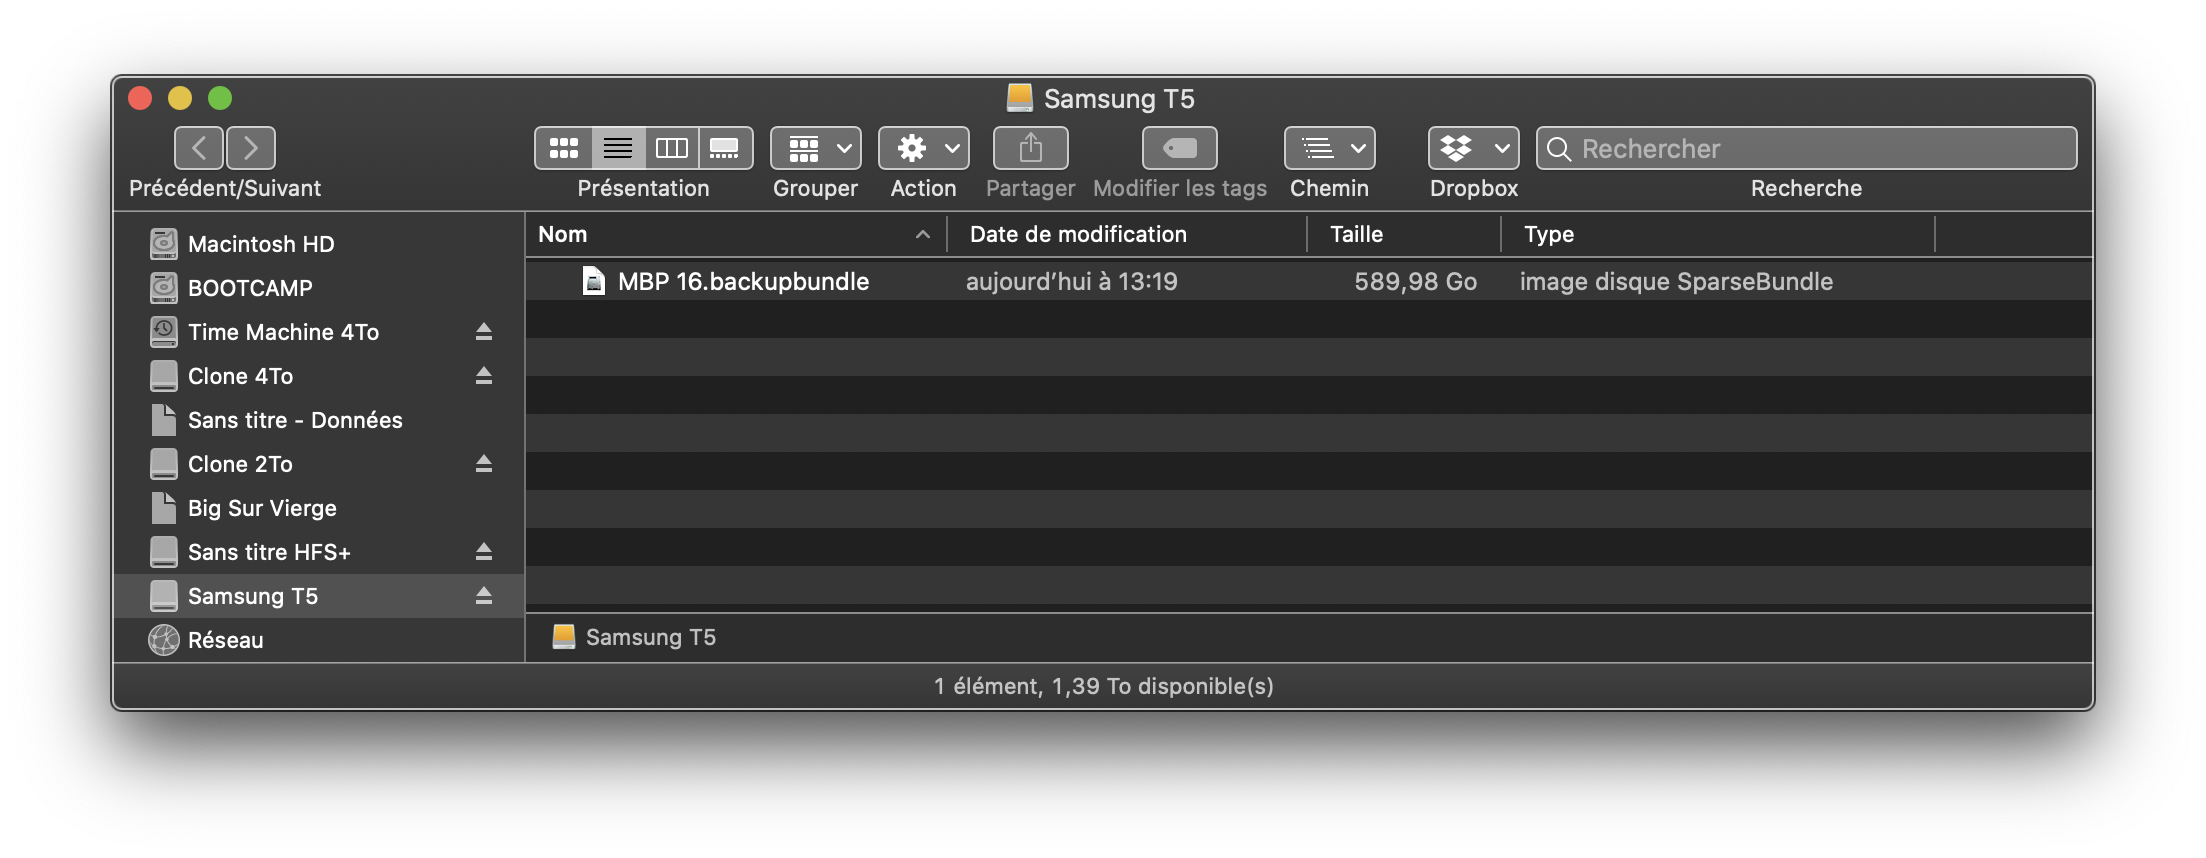Click the image disque SparseBundle type cell
The width and height of the screenshot is (2206, 858).
tap(1676, 282)
